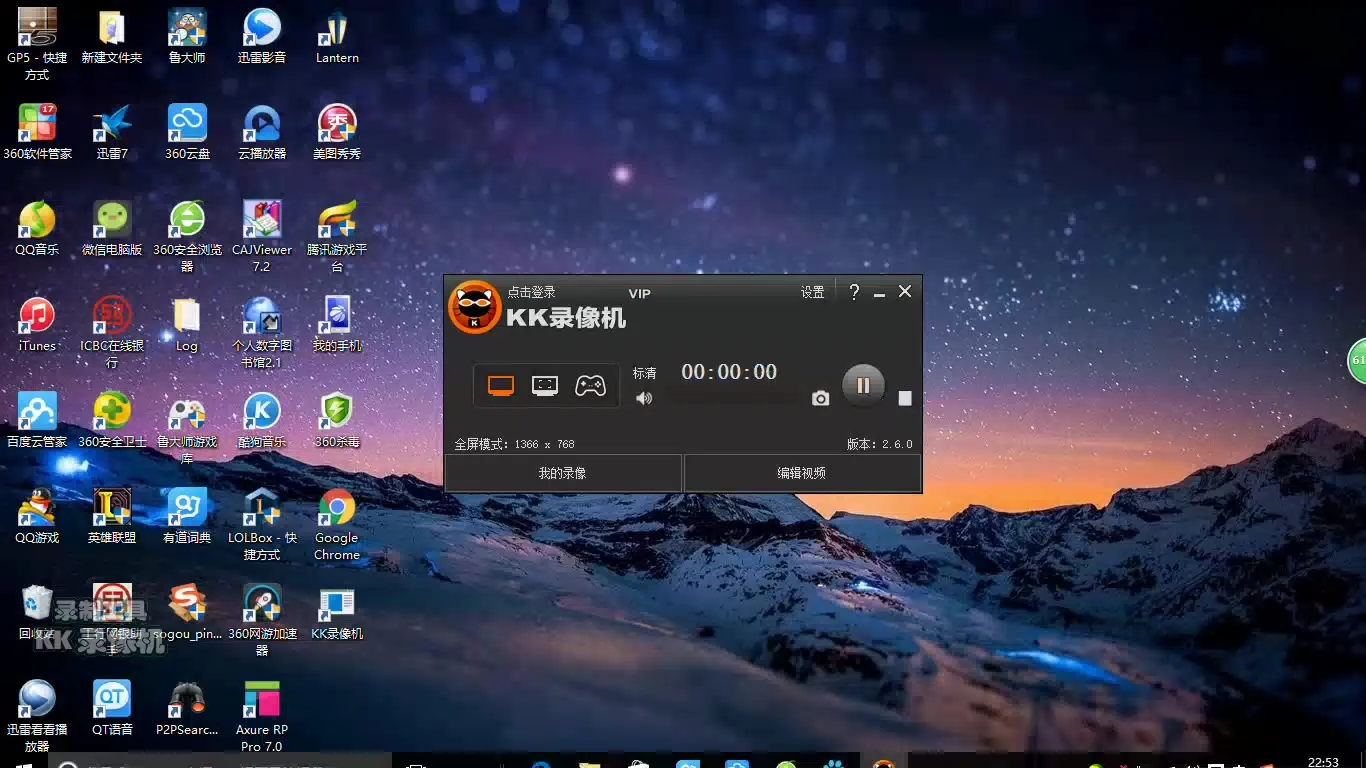Select the 360云盘 desktop icon
Image resolution: width=1366 pixels, height=768 pixels.
point(187,132)
